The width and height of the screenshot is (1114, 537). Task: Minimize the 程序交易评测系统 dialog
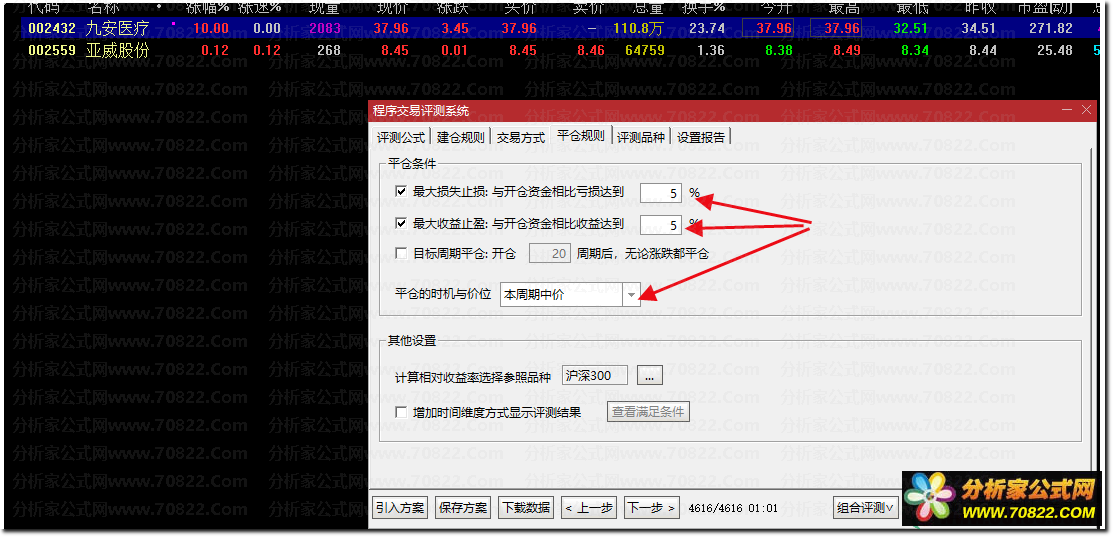(x=1067, y=110)
